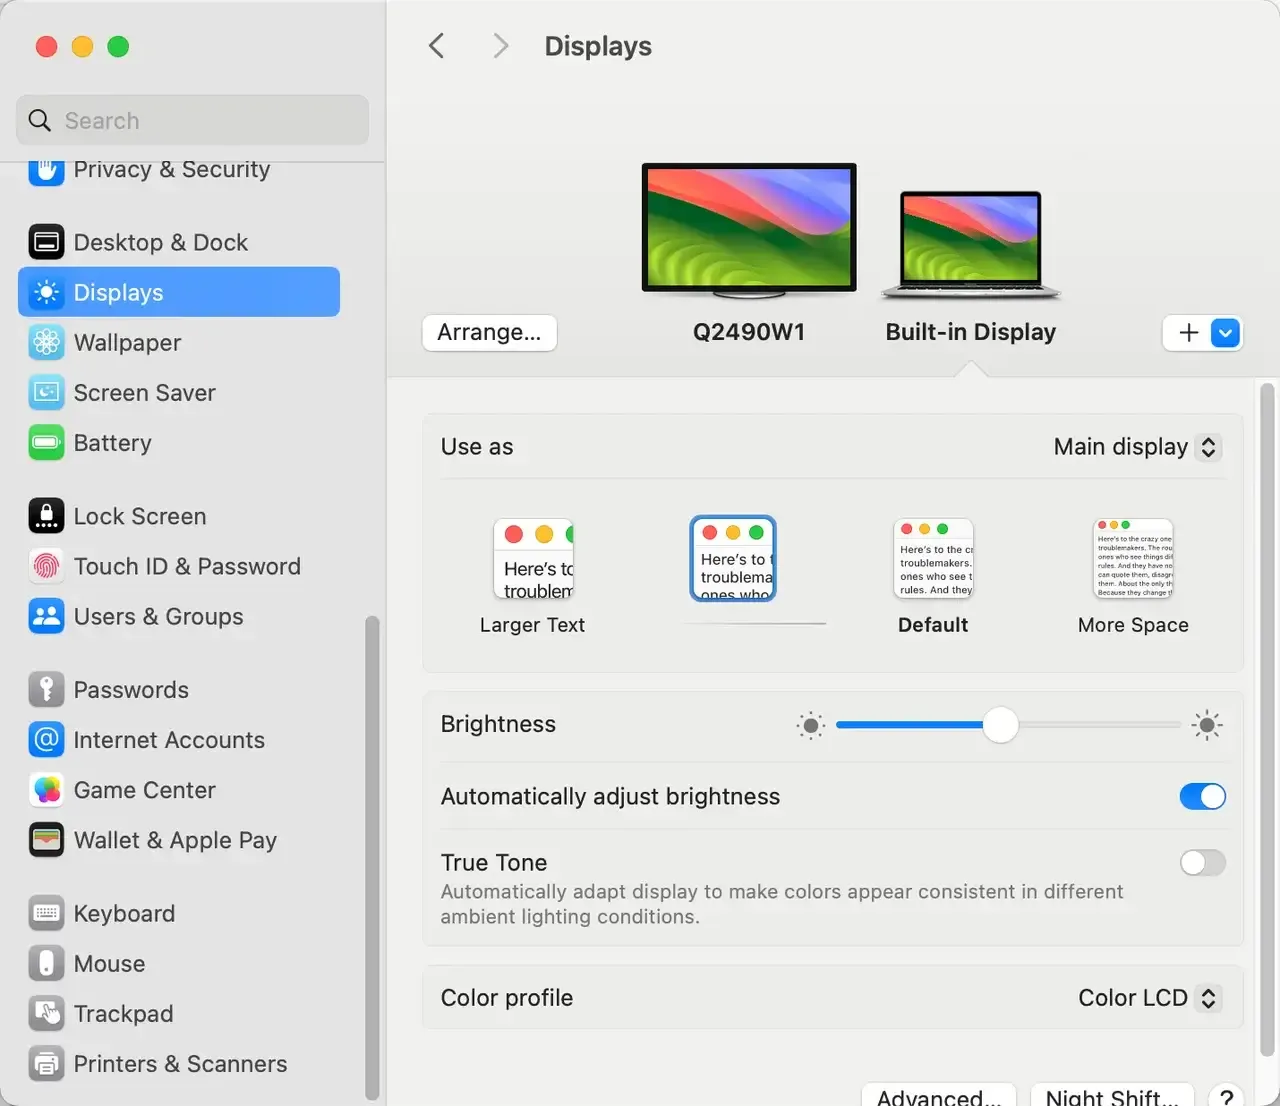This screenshot has height=1106, width=1280.
Task: Click the high brightness sun icon
Action: click(1207, 725)
